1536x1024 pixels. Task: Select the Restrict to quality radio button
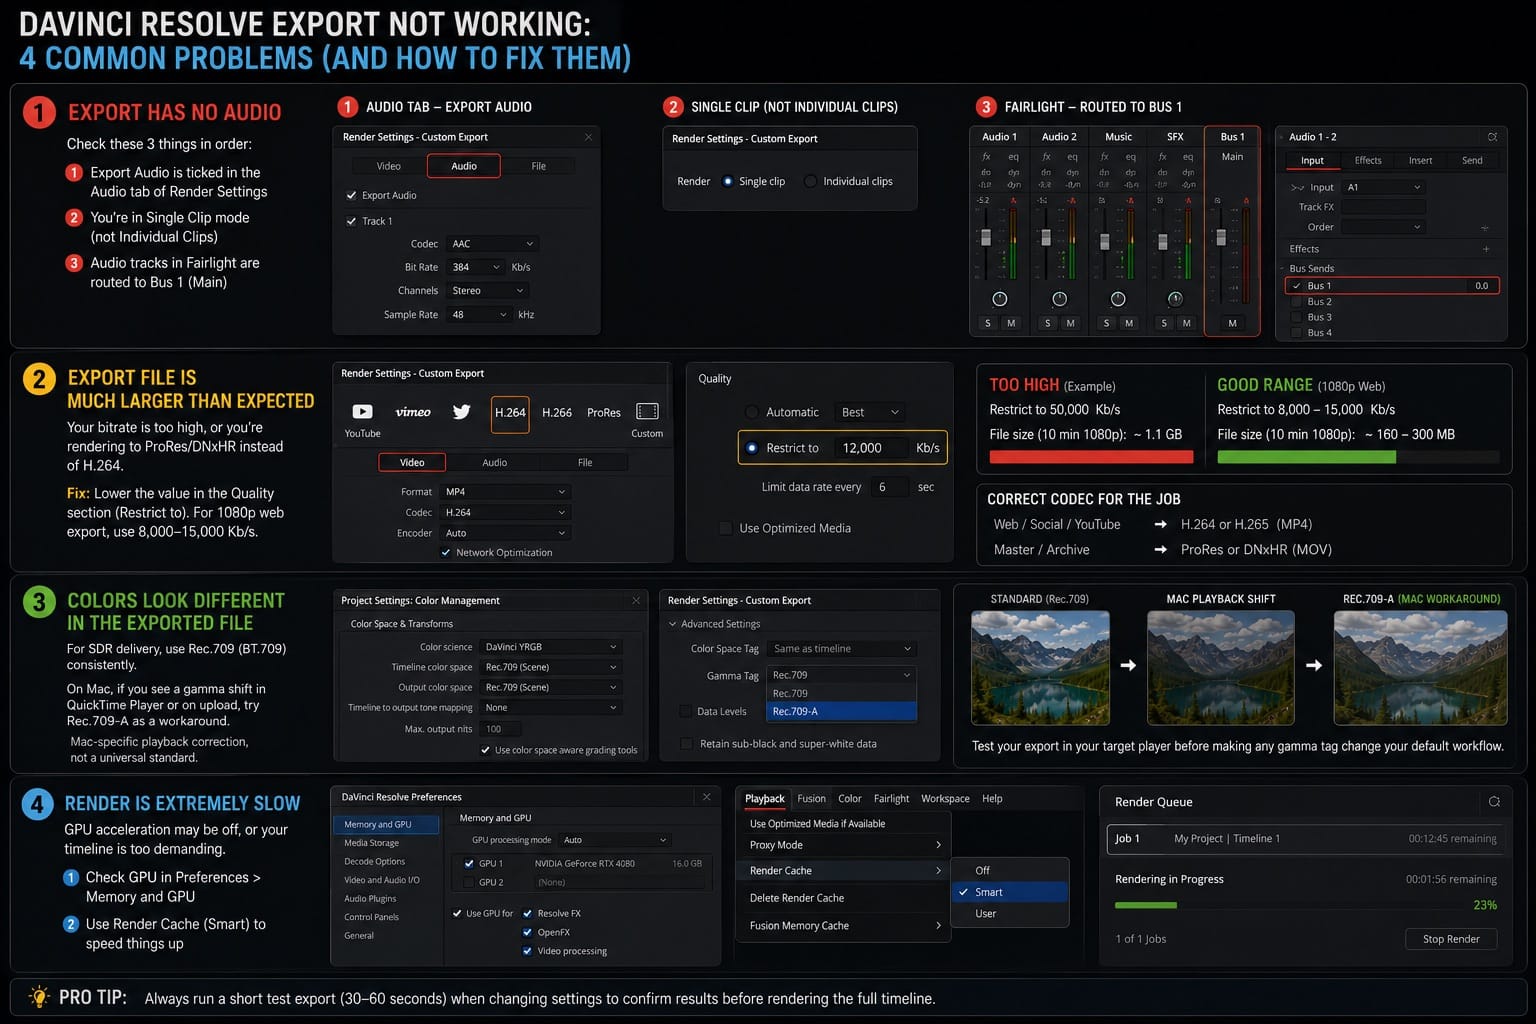[751, 448]
